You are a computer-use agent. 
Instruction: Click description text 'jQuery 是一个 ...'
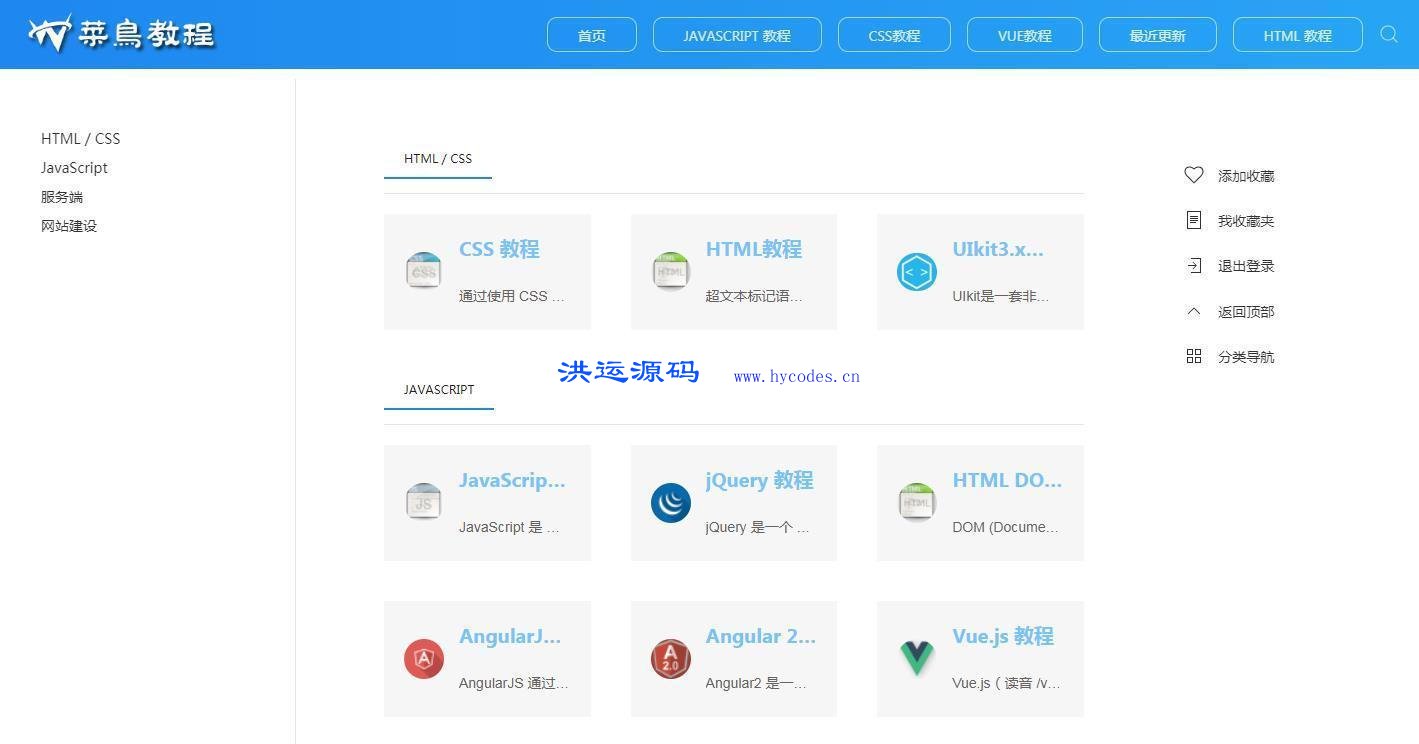point(757,527)
